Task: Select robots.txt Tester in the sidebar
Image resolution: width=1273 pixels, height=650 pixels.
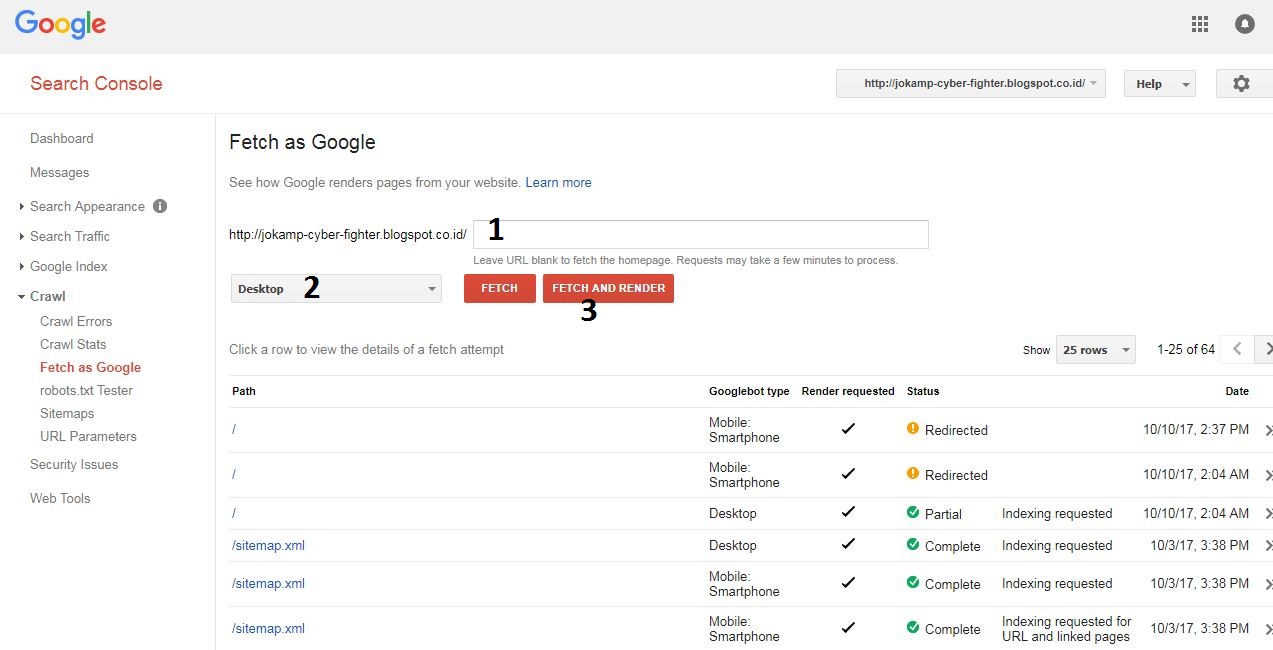Action: pos(86,390)
